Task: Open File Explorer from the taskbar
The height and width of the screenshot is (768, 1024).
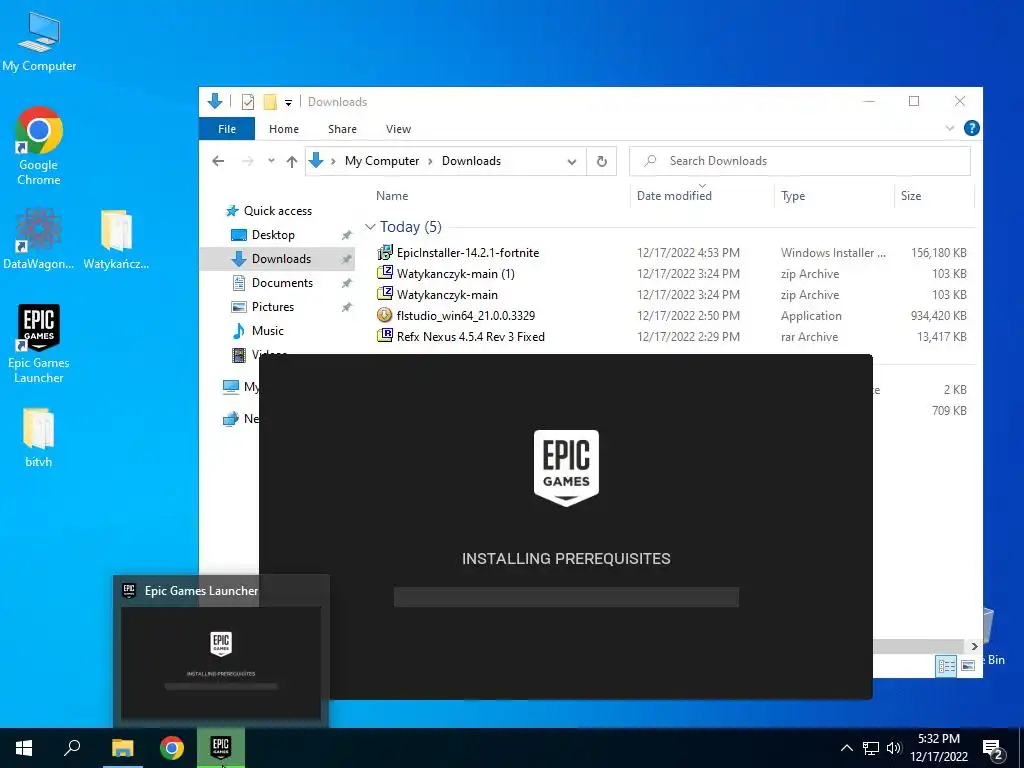Action: coord(122,748)
